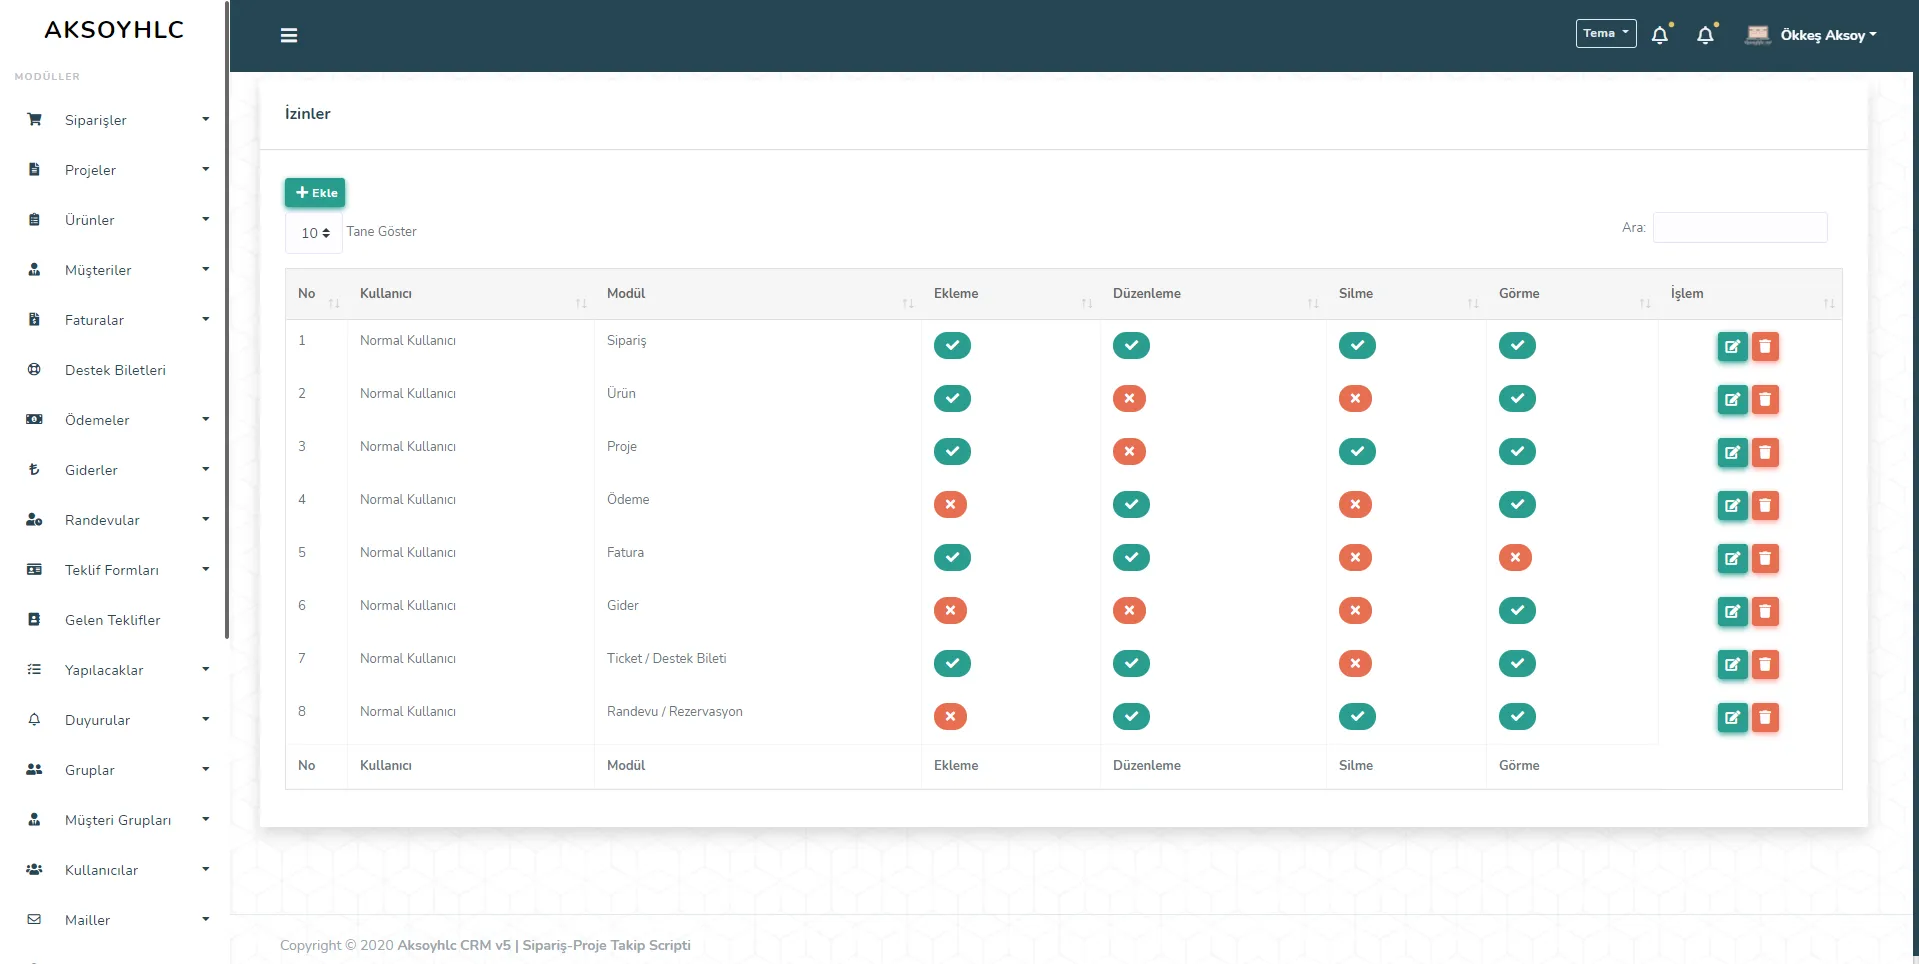Image resolution: width=1919 pixels, height=964 pixels.
Task: Open the Ürünler menu item
Action: click(x=90, y=220)
